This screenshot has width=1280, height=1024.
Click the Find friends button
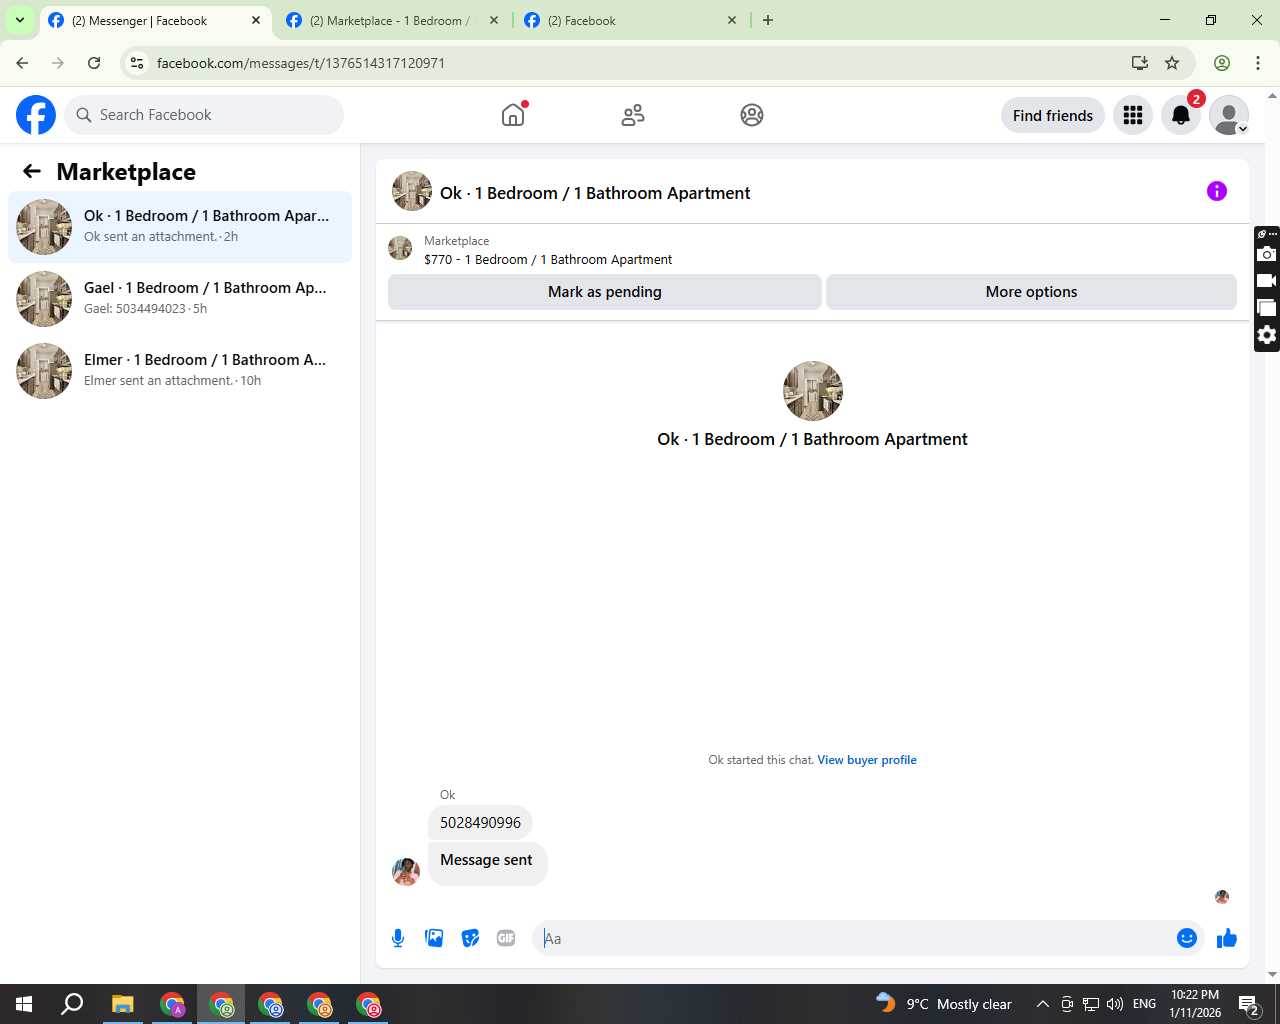click(x=1053, y=115)
